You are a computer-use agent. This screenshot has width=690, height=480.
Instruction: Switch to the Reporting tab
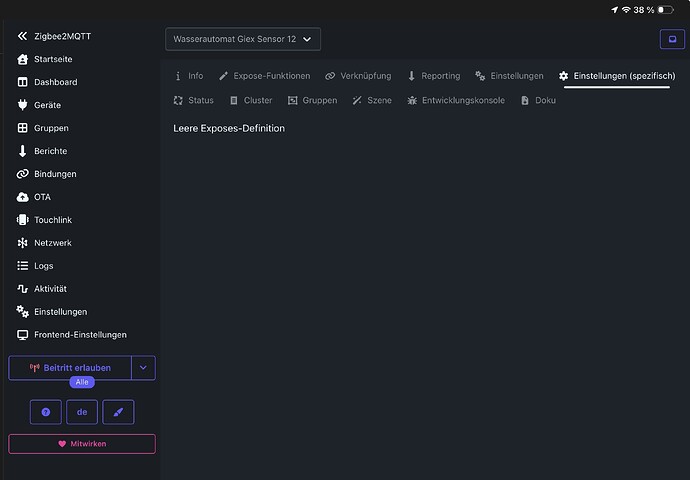(x=434, y=76)
